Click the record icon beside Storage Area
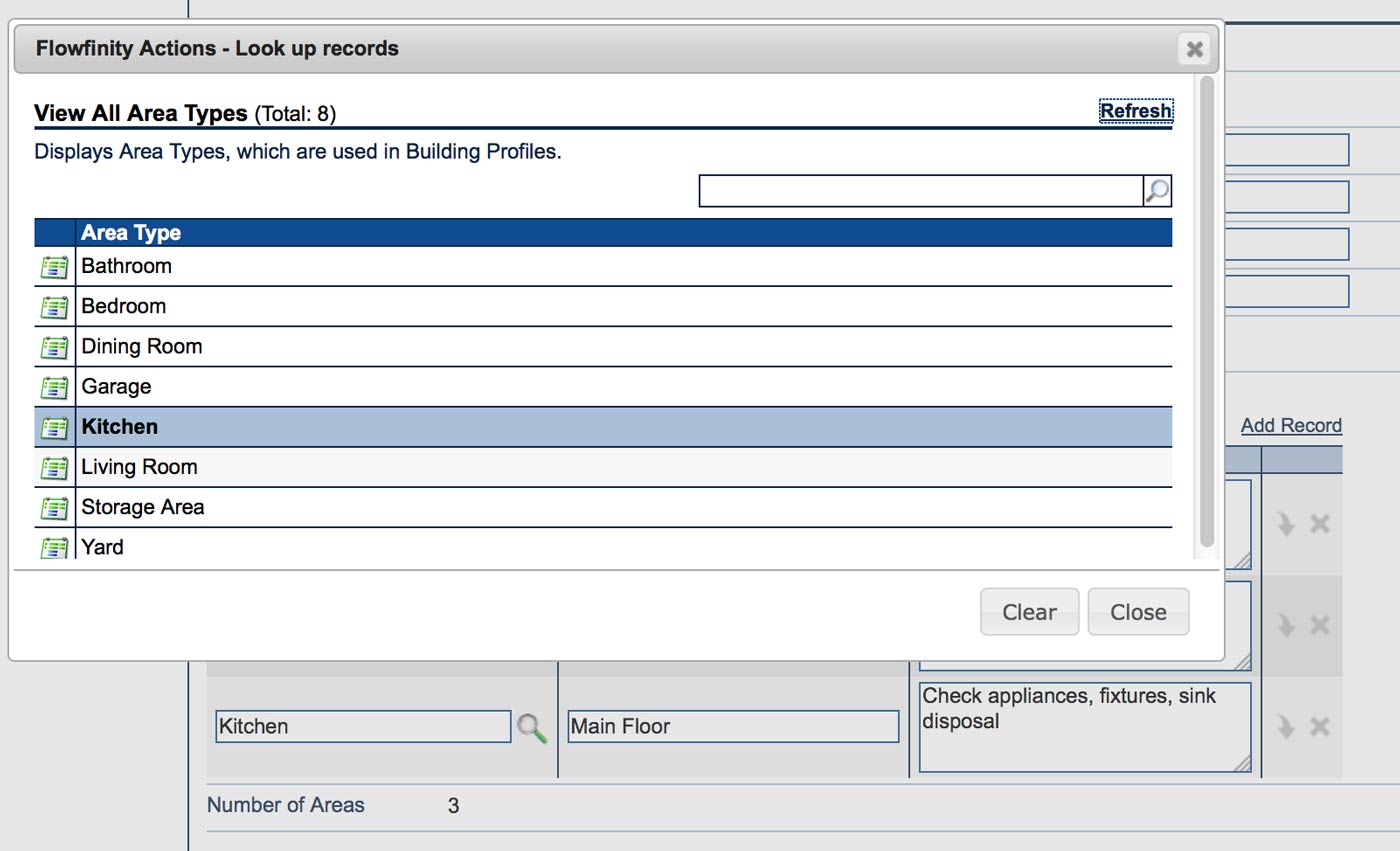1400x851 pixels. 54,507
